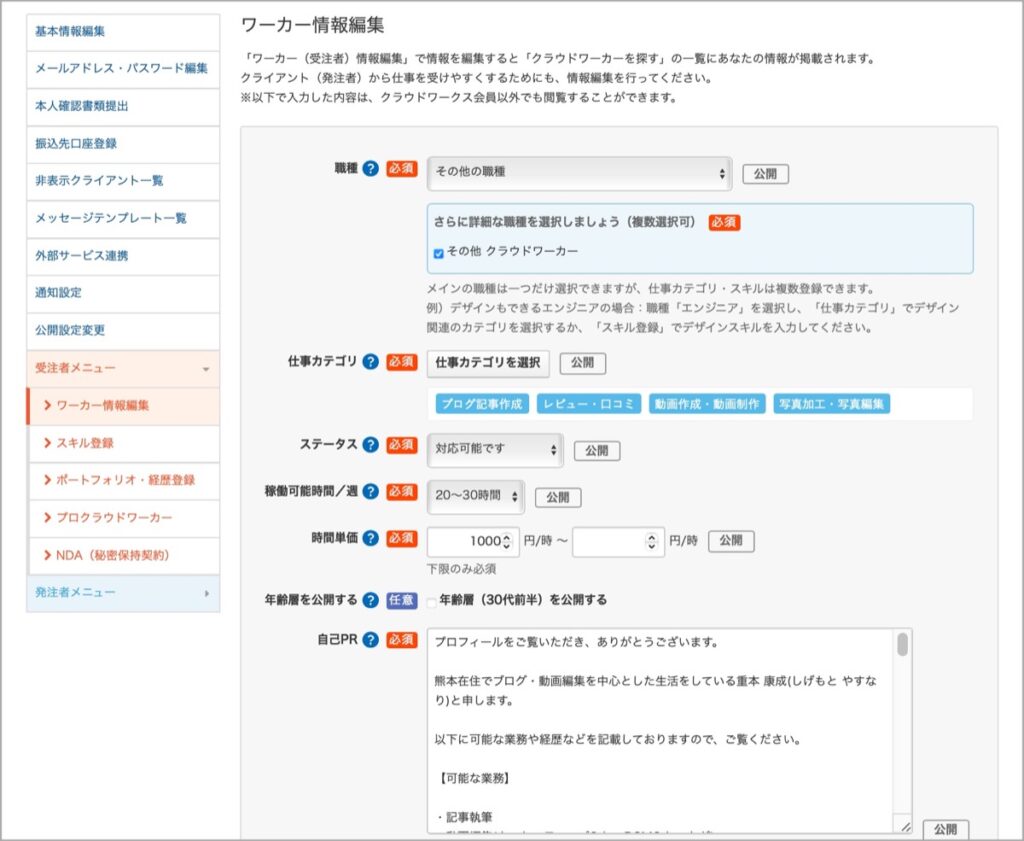Open help icon next to 時間単価
Image resolution: width=1024 pixels, height=841 pixels.
pos(370,538)
